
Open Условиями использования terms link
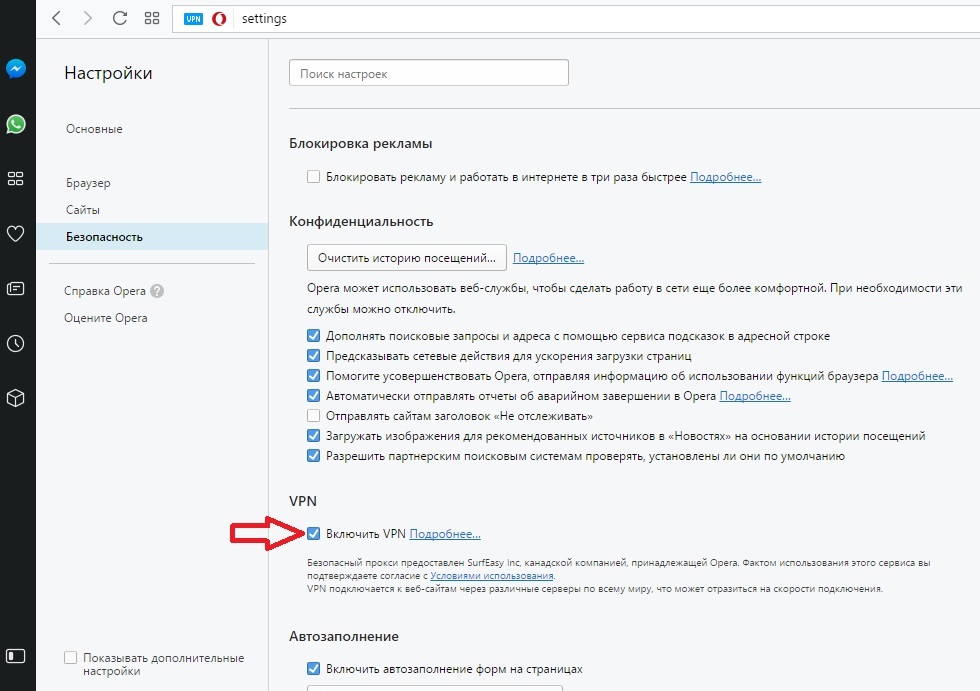[x=492, y=576]
